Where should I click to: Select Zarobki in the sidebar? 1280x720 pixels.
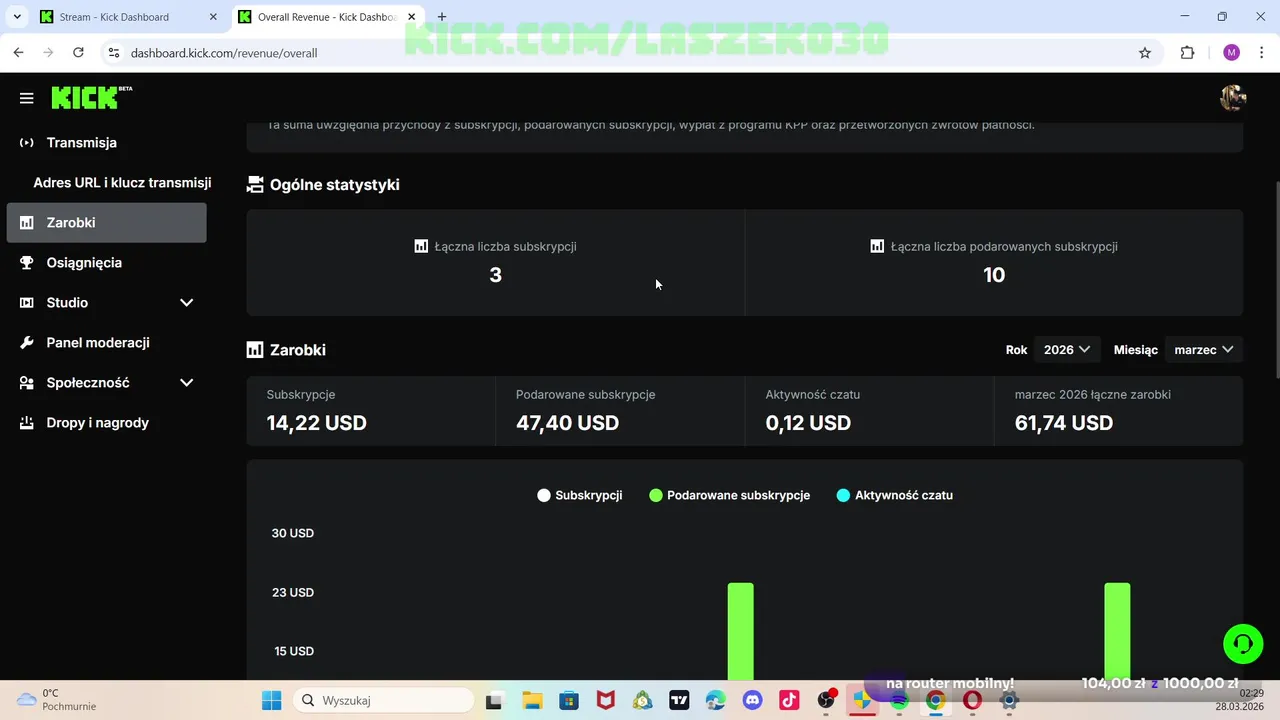pyautogui.click(x=107, y=223)
